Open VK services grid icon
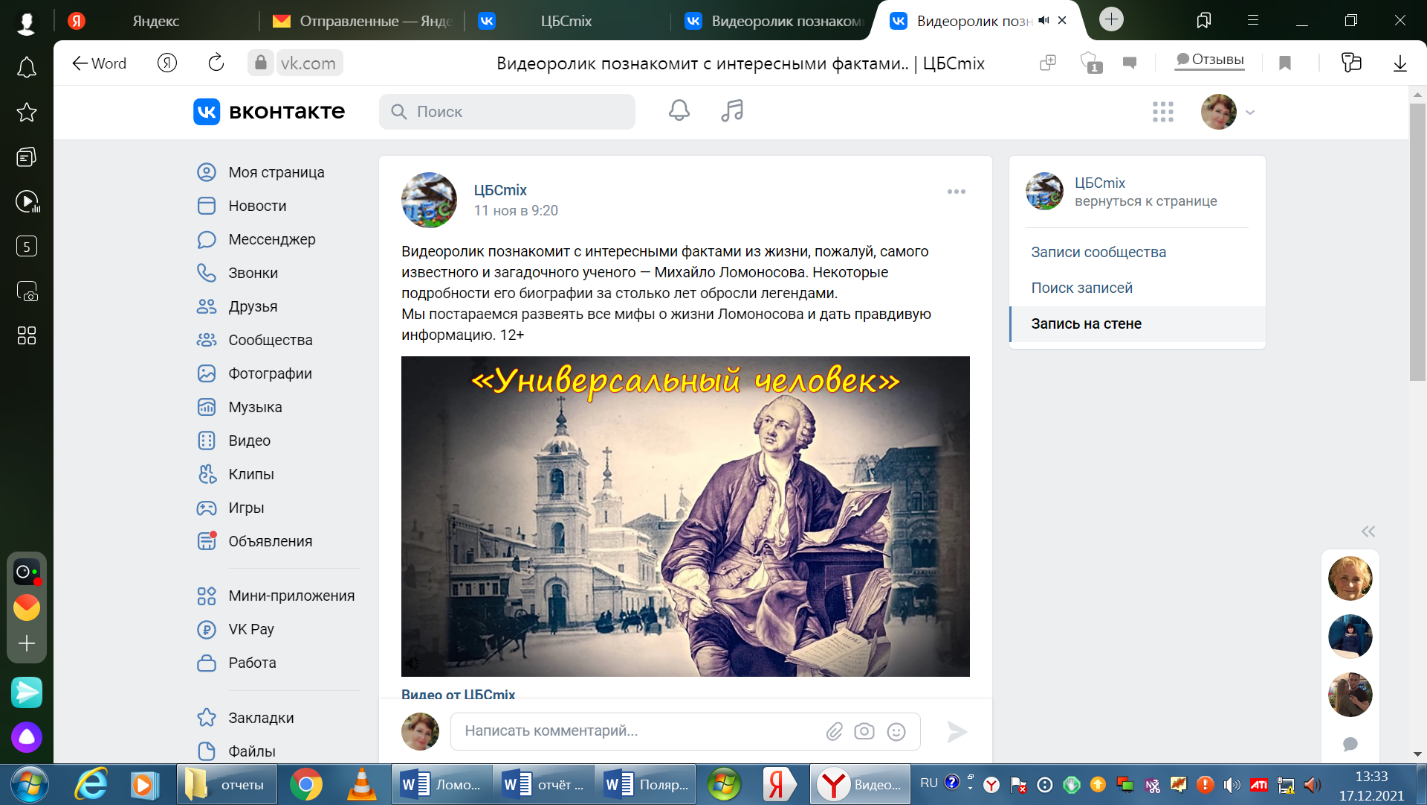 pos(1162,112)
